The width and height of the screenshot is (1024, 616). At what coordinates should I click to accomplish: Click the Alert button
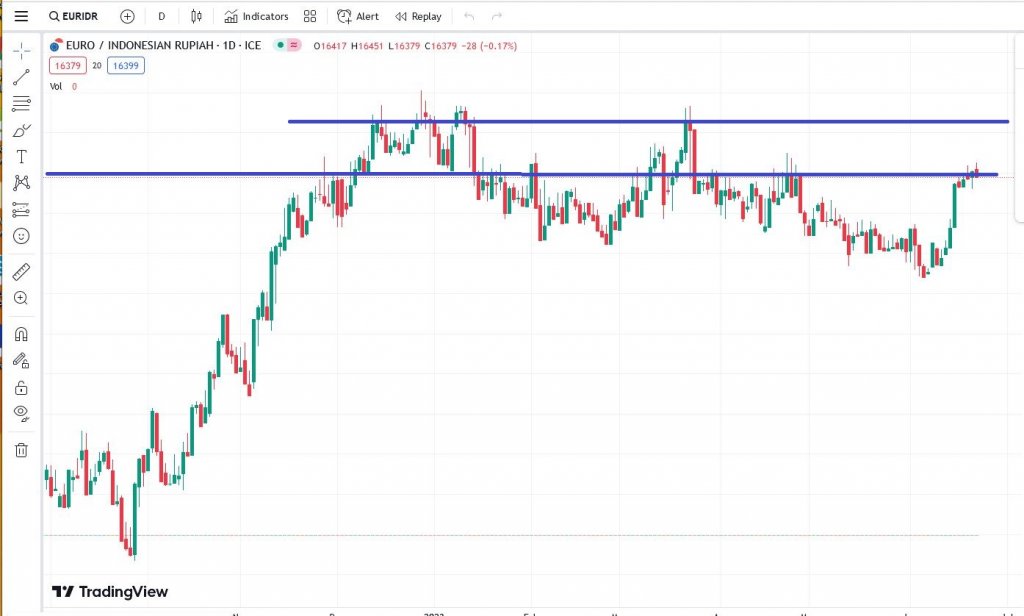358,16
